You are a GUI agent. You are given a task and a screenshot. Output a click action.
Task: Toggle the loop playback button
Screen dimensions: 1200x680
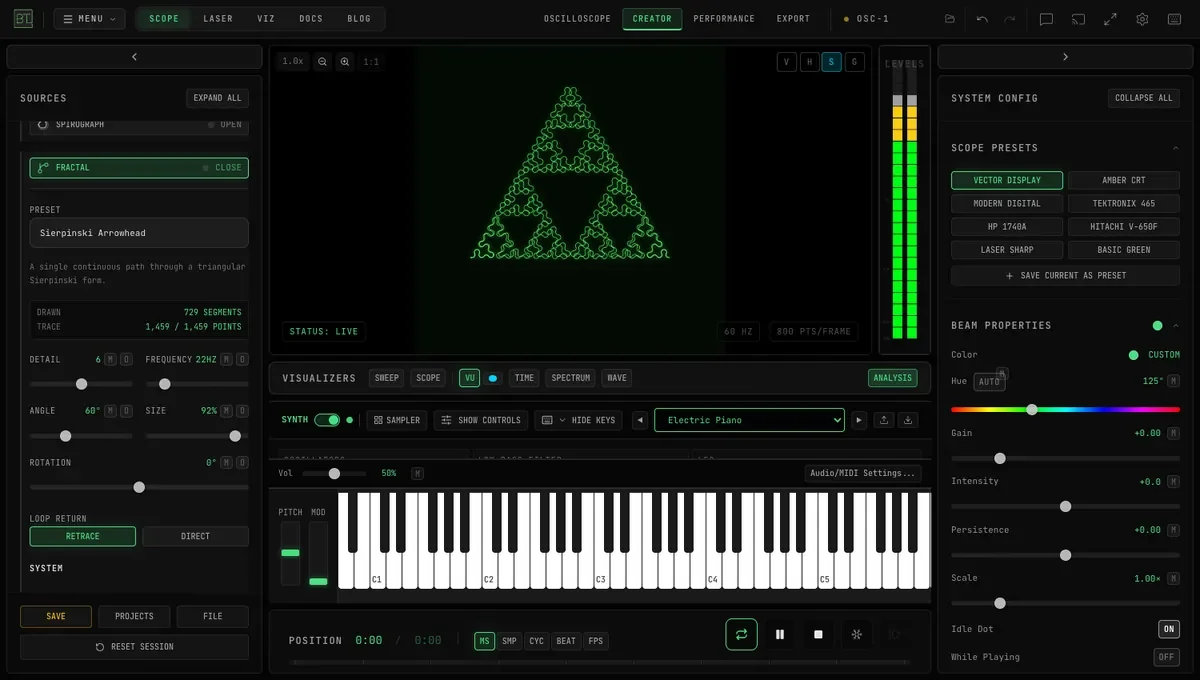pos(741,634)
